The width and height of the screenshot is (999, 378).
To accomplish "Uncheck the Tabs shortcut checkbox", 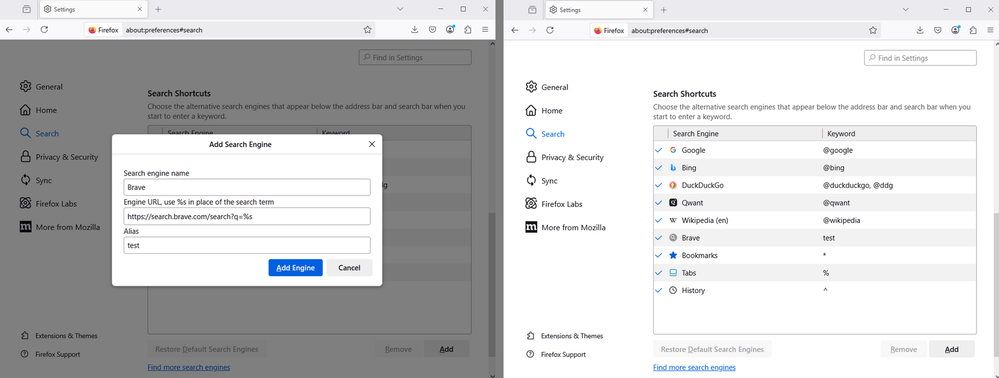I will click(x=659, y=273).
